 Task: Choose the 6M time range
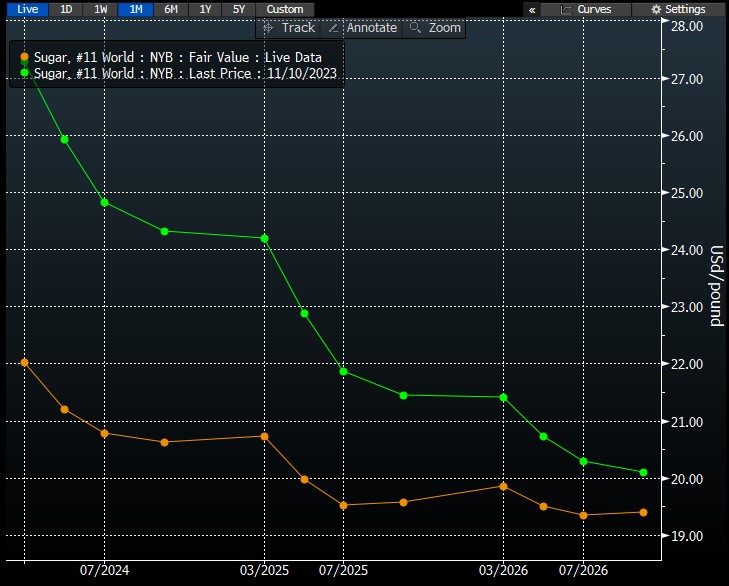tap(172, 9)
